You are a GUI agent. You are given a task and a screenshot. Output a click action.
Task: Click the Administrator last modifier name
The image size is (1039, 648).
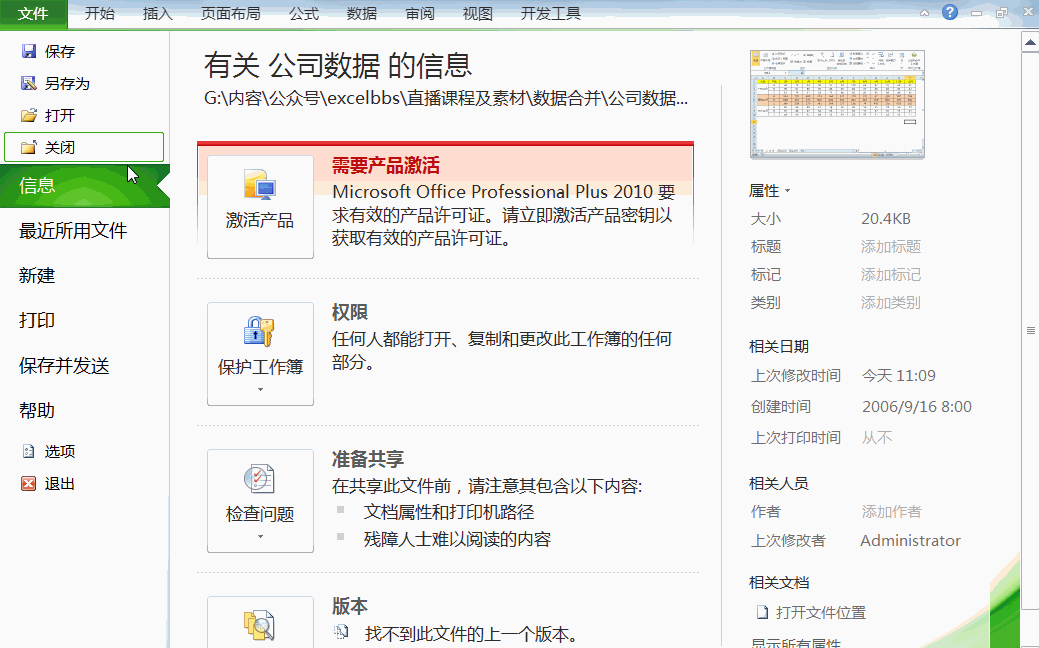[x=910, y=541]
